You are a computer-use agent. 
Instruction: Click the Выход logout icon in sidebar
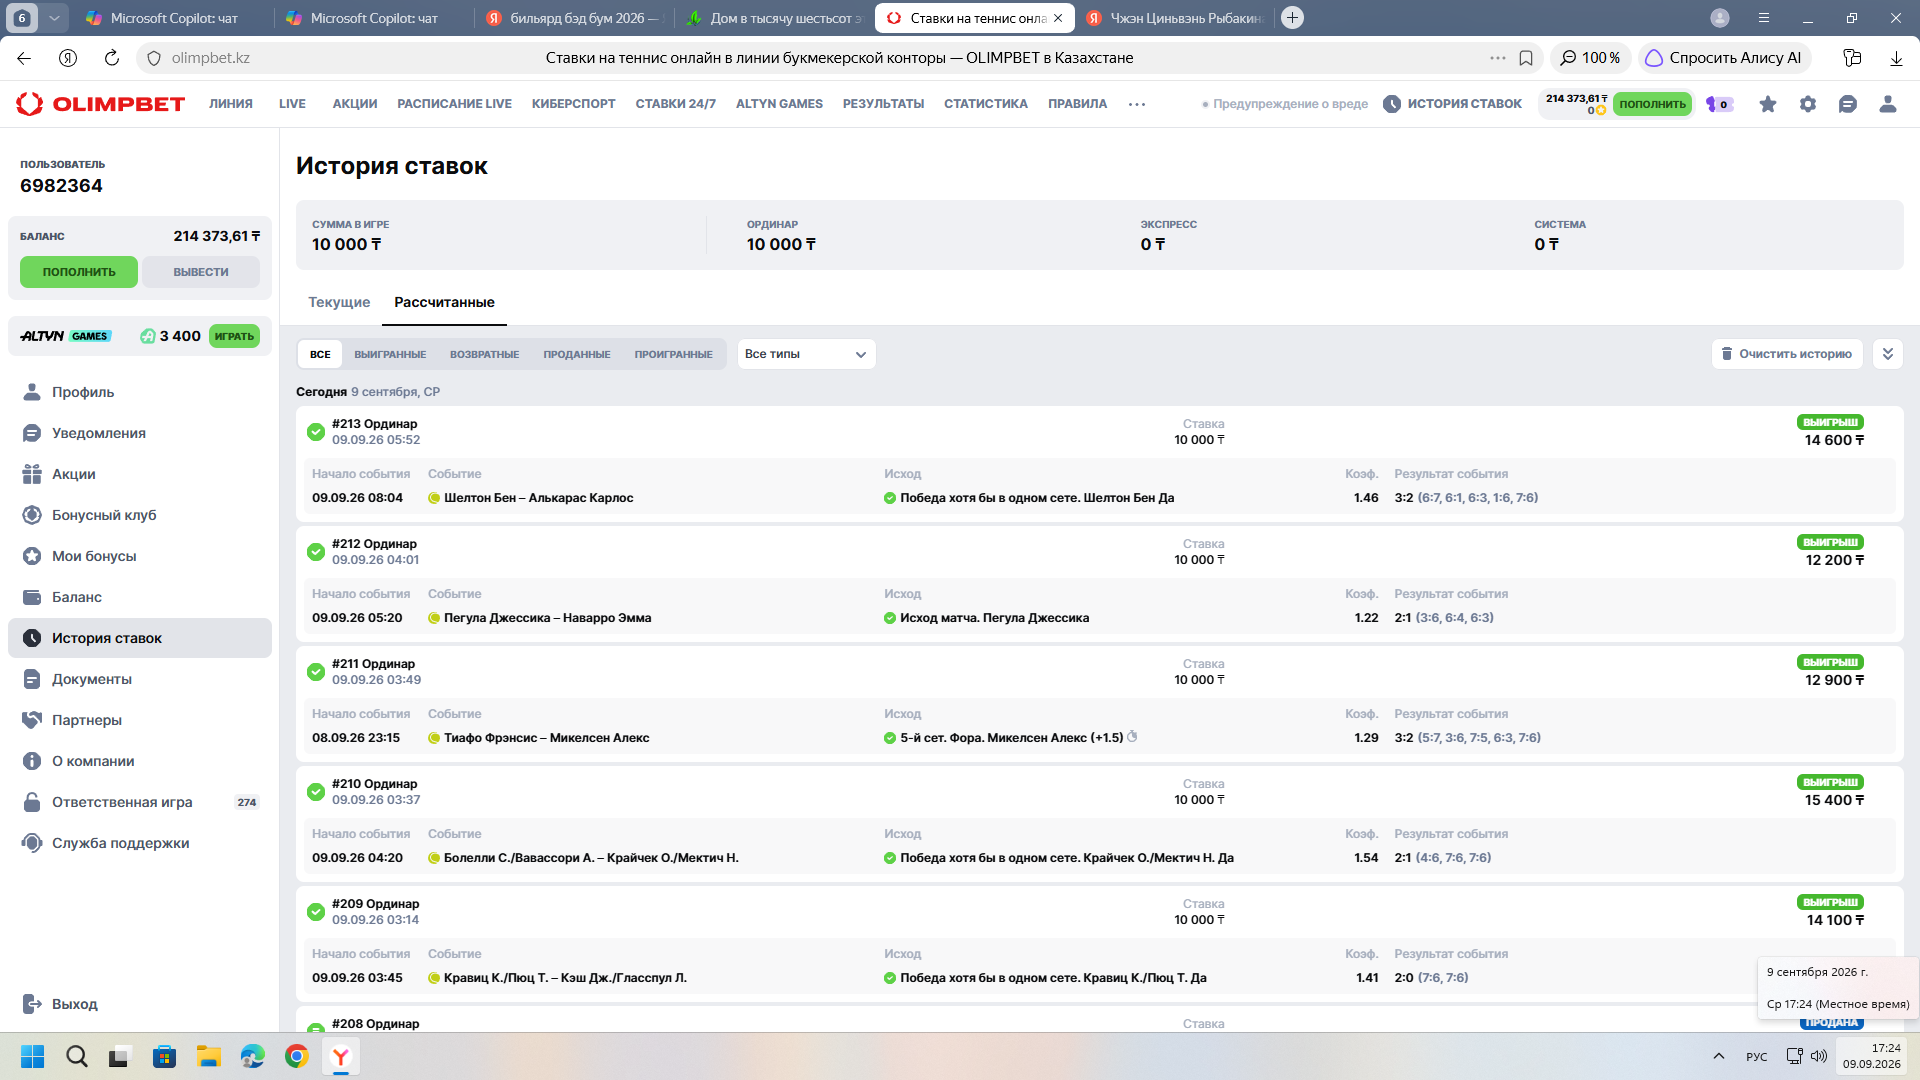[x=32, y=1004]
